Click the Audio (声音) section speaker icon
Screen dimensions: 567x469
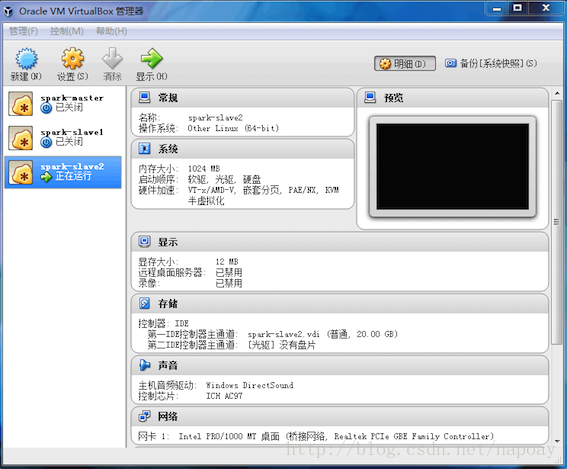pos(145,365)
